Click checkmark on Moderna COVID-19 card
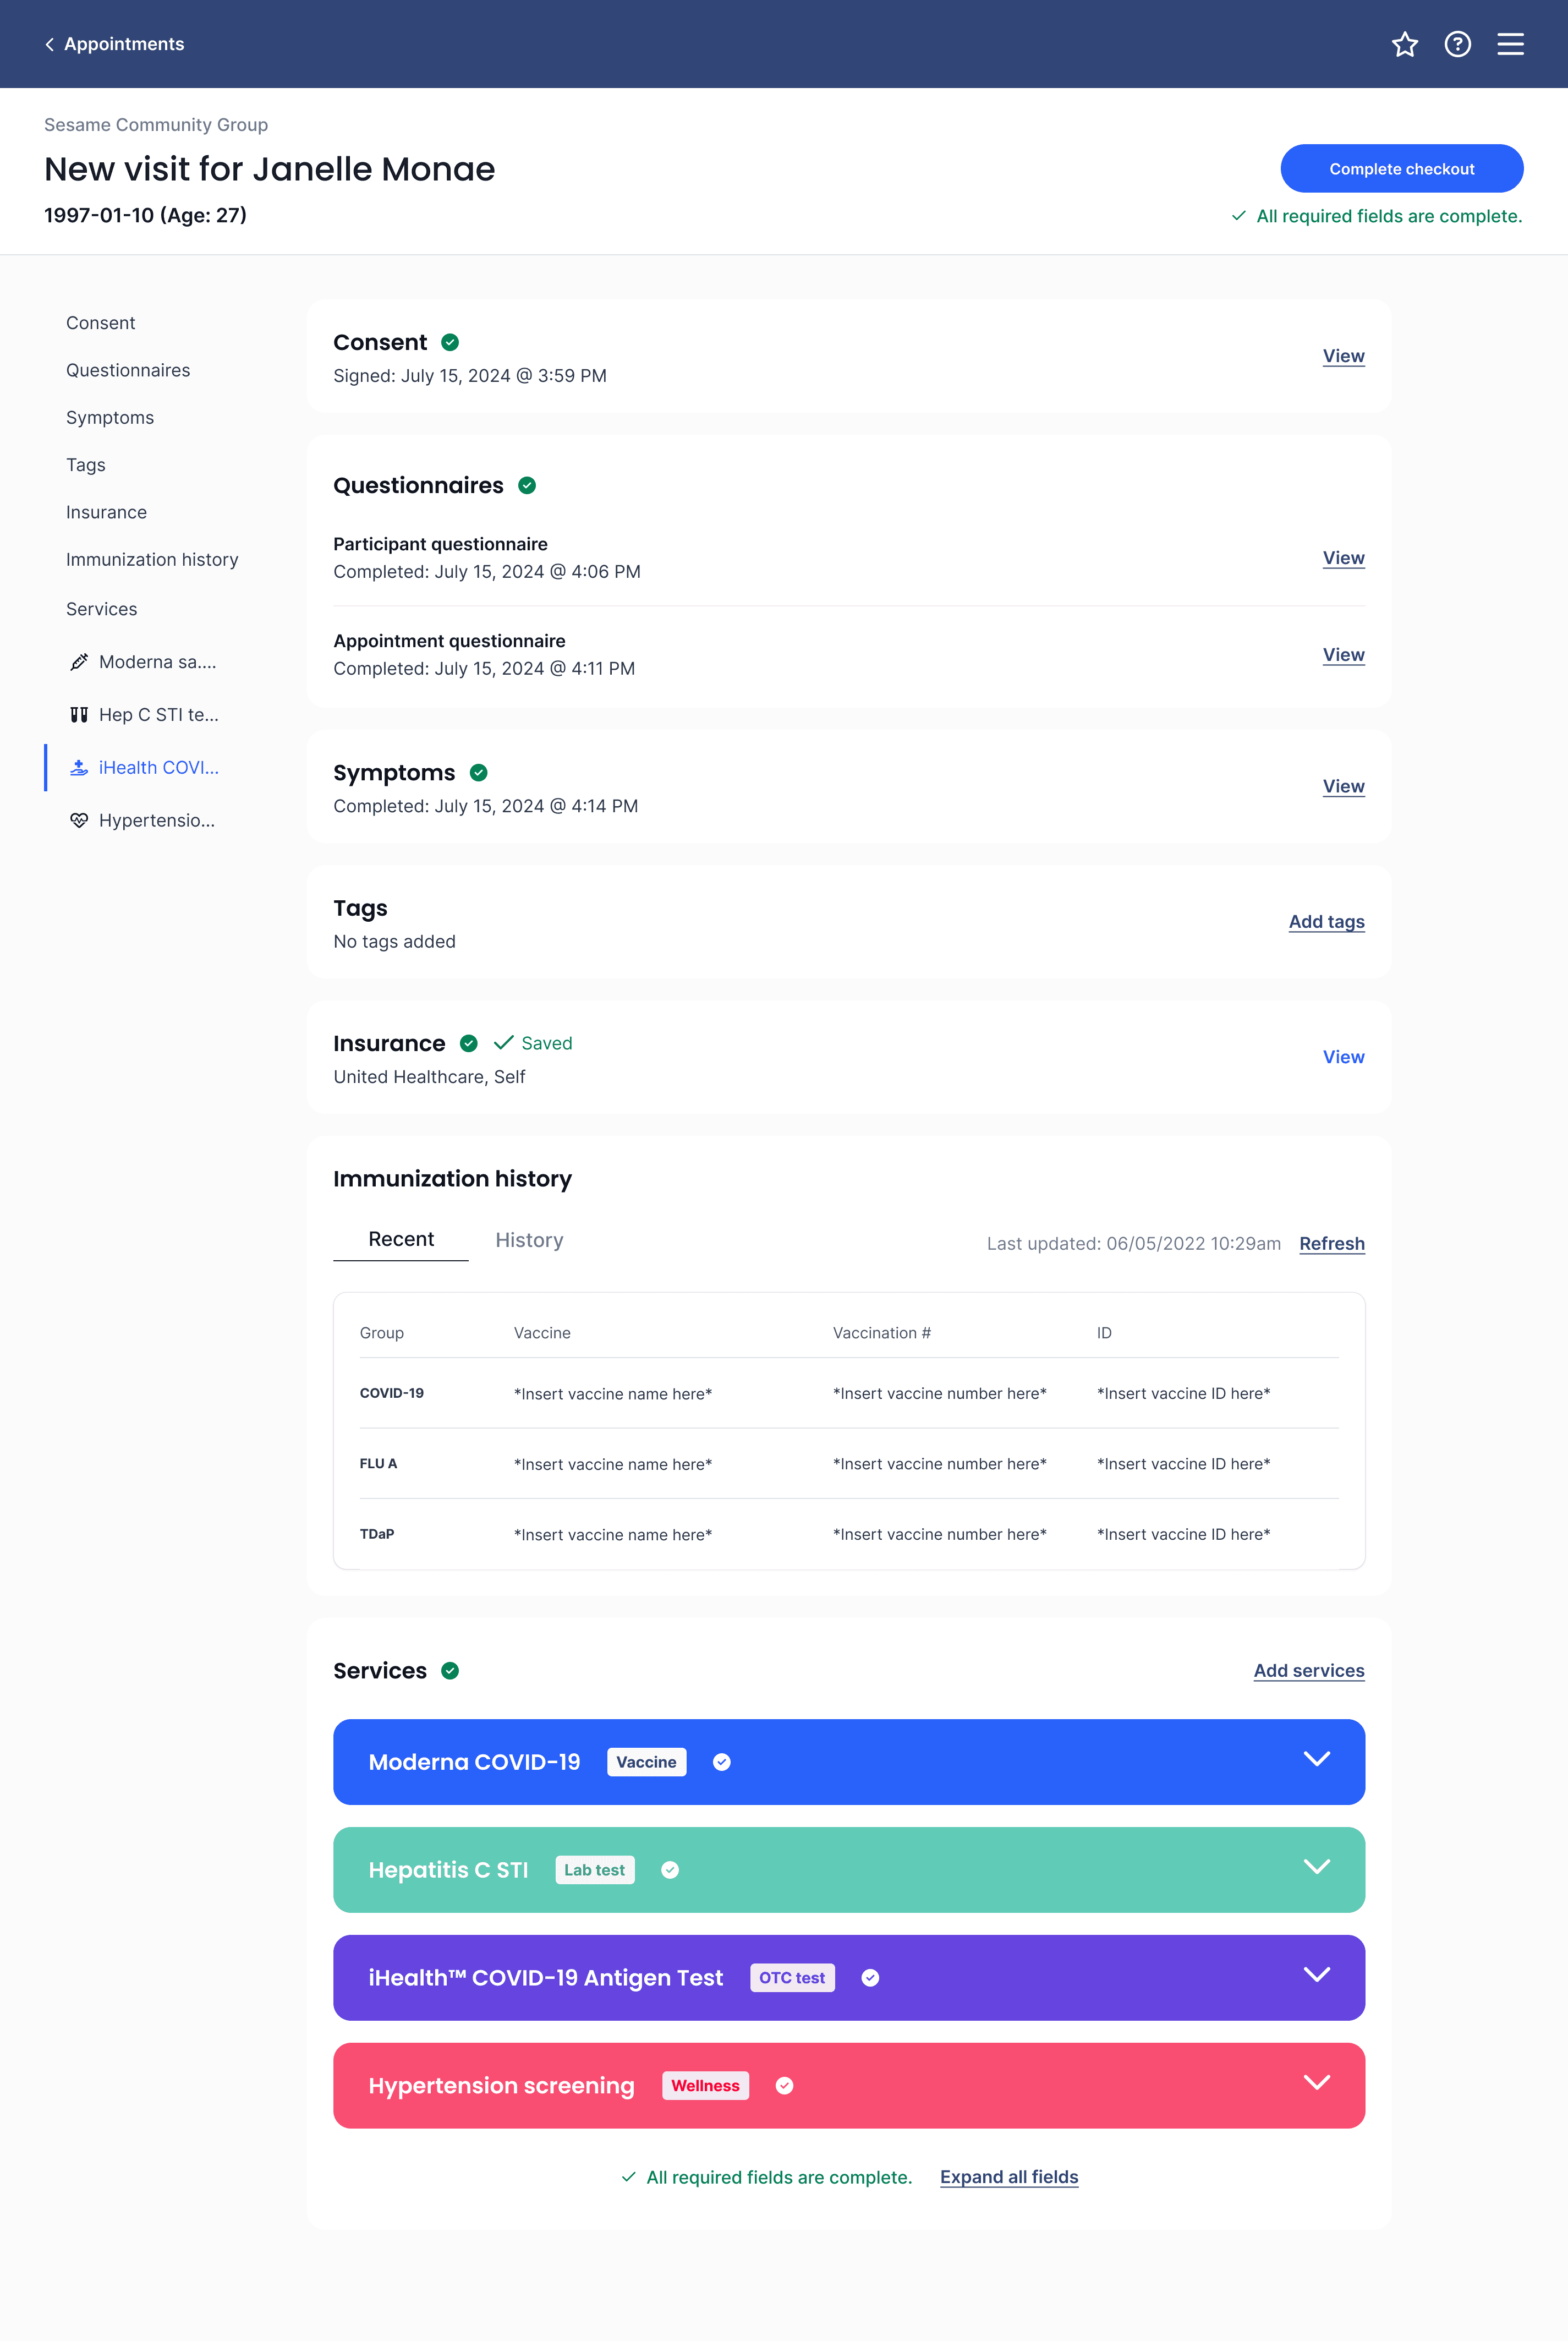Image resolution: width=1568 pixels, height=2341 pixels. click(x=721, y=1762)
